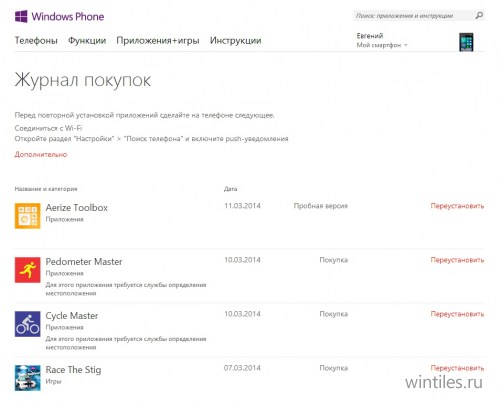Image resolution: width=500 pixels, height=405 pixels.
Task: Click the Дата column header
Action: coord(230,189)
